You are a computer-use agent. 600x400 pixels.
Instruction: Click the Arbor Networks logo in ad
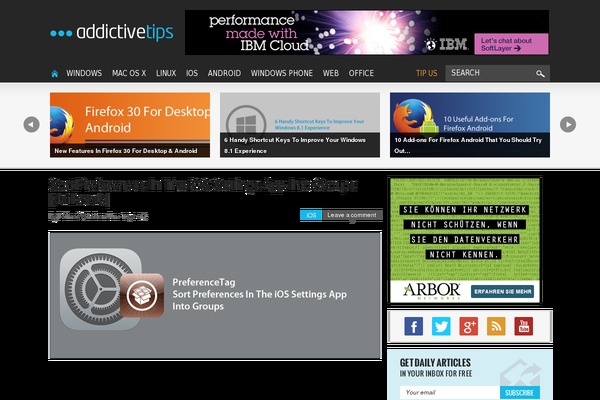point(432,291)
